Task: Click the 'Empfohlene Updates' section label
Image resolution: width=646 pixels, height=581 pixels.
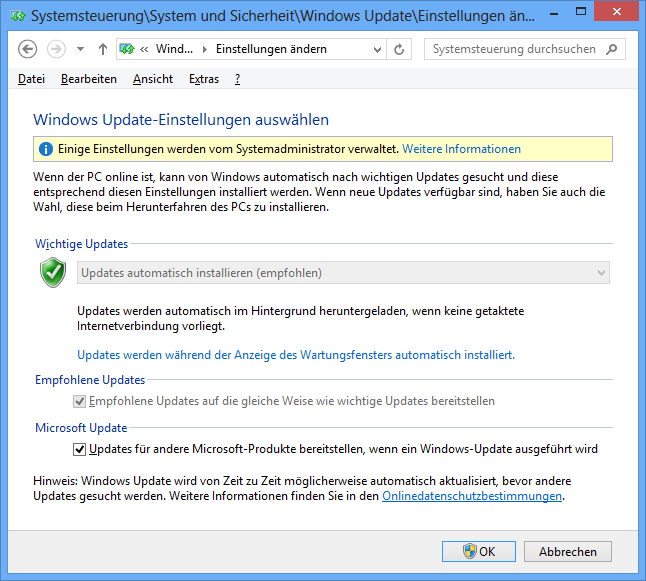Action: coord(90,380)
